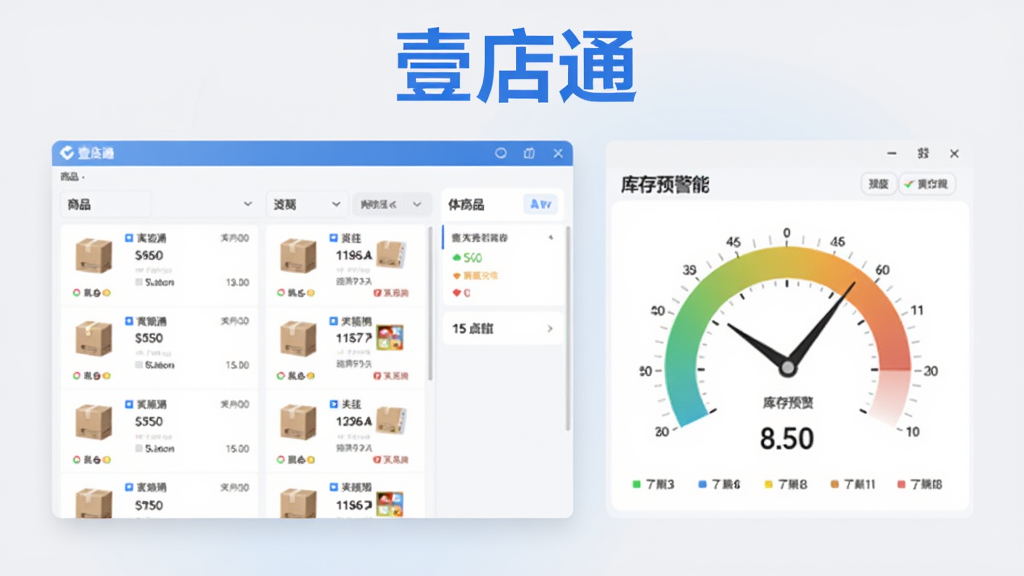Image resolution: width=1024 pixels, height=576 pixels.
Task: Select the yellow legend swatch
Action: coord(768,484)
